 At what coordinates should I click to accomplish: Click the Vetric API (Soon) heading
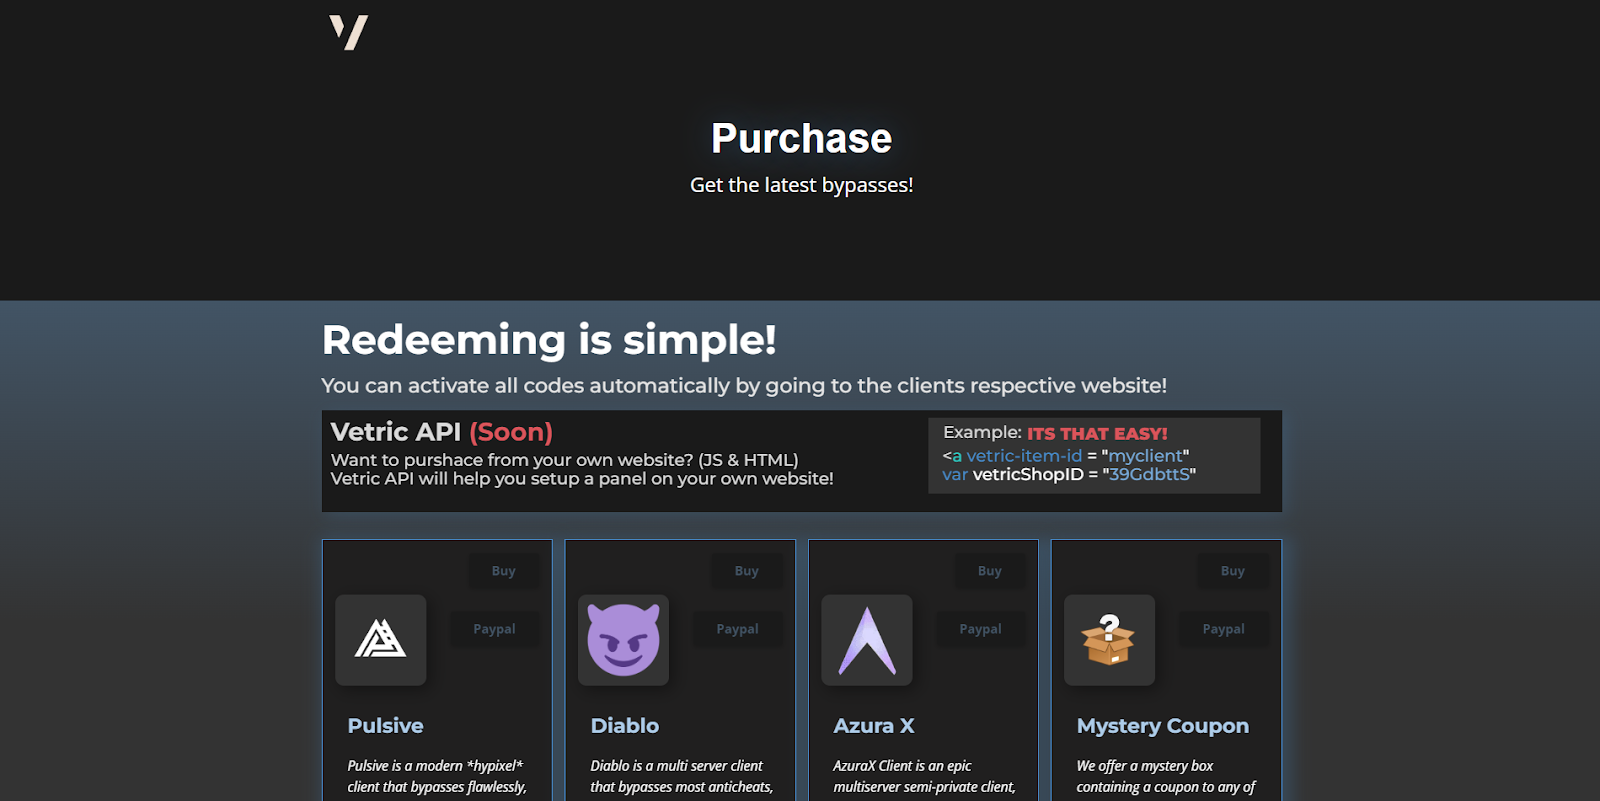442,432
